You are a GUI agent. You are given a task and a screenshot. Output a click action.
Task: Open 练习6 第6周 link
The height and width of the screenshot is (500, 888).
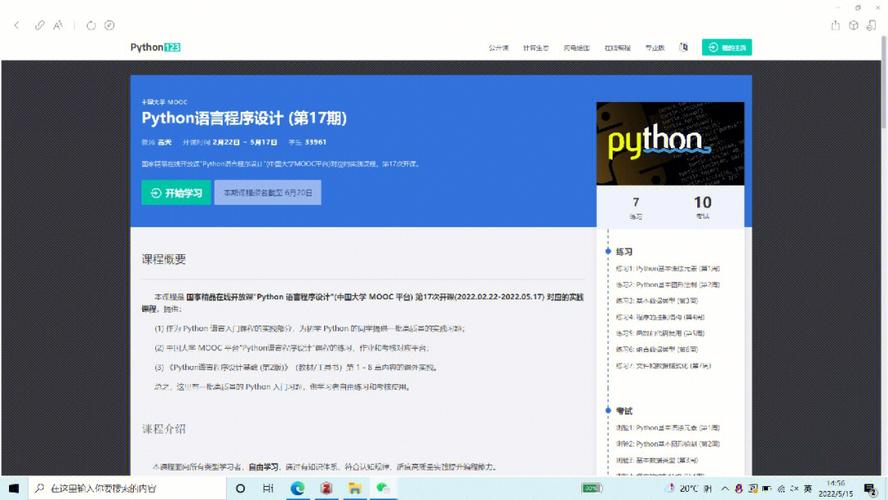(657, 349)
